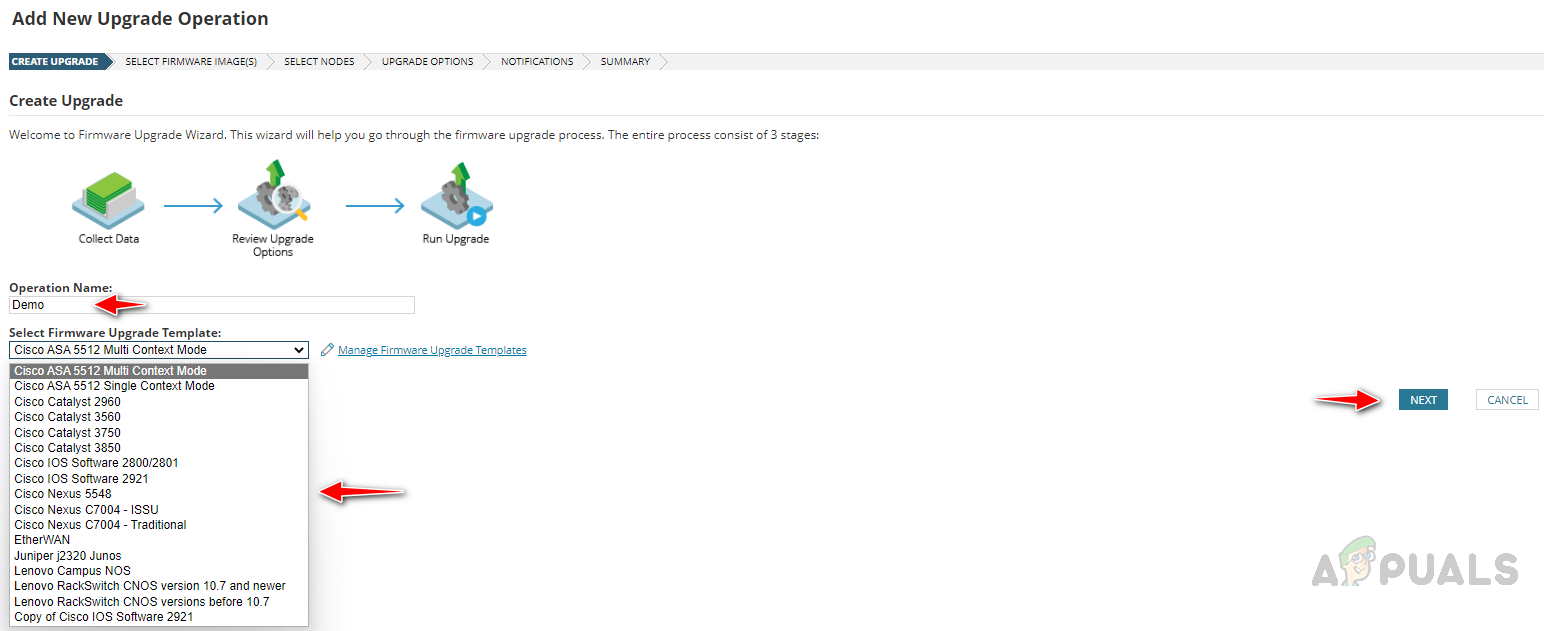
Task: Click the NEXT button
Action: [1423, 400]
